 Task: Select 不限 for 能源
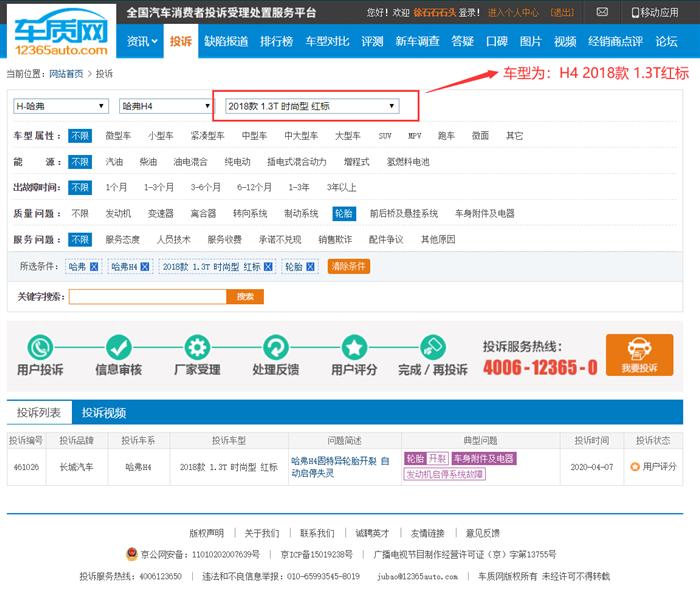[80, 162]
